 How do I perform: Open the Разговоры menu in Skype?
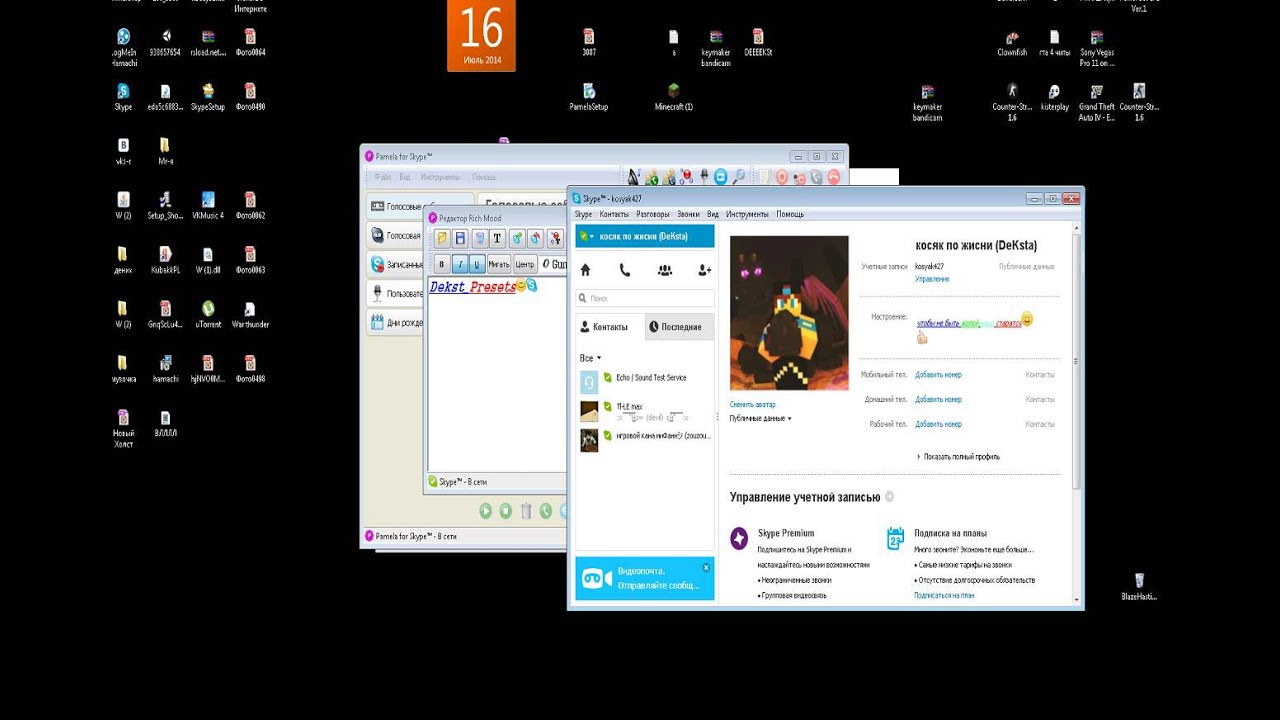(x=653, y=214)
